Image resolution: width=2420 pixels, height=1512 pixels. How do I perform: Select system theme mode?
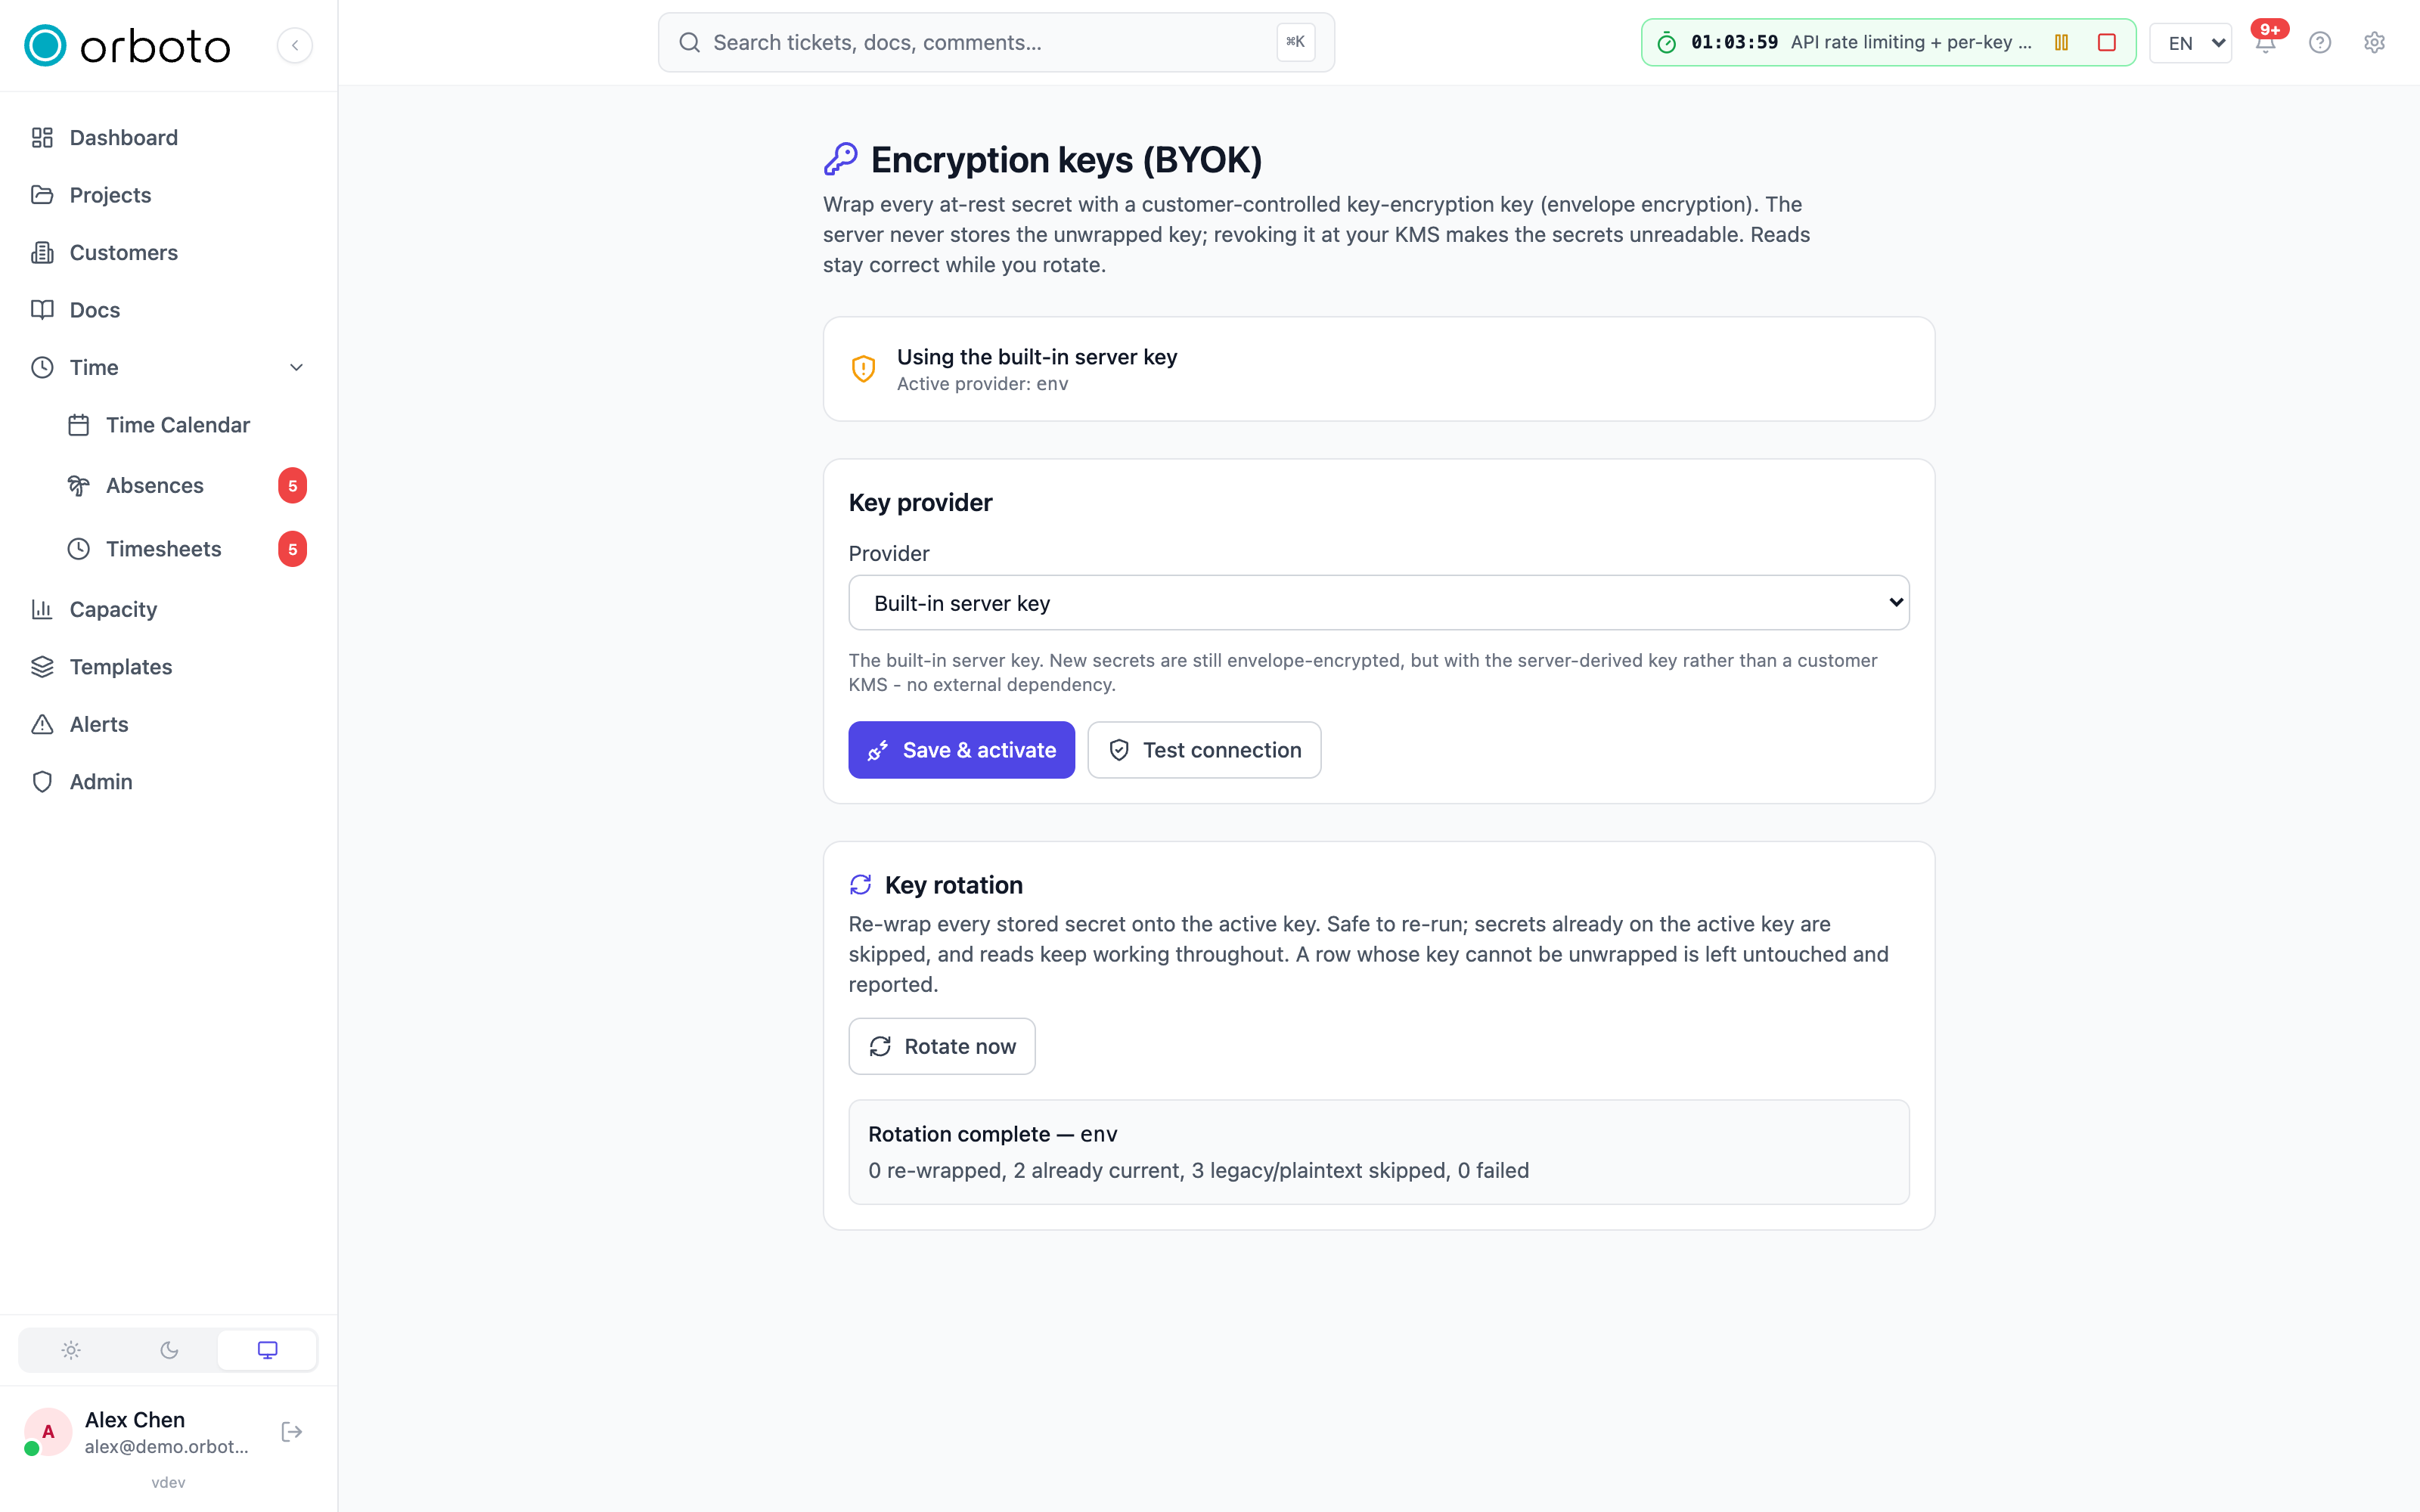click(x=267, y=1351)
